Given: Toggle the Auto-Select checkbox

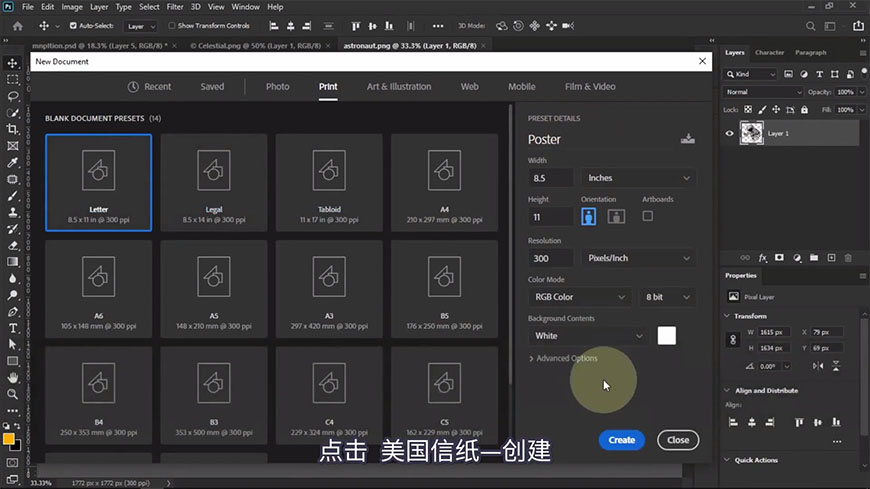Looking at the screenshot, I should [73, 26].
